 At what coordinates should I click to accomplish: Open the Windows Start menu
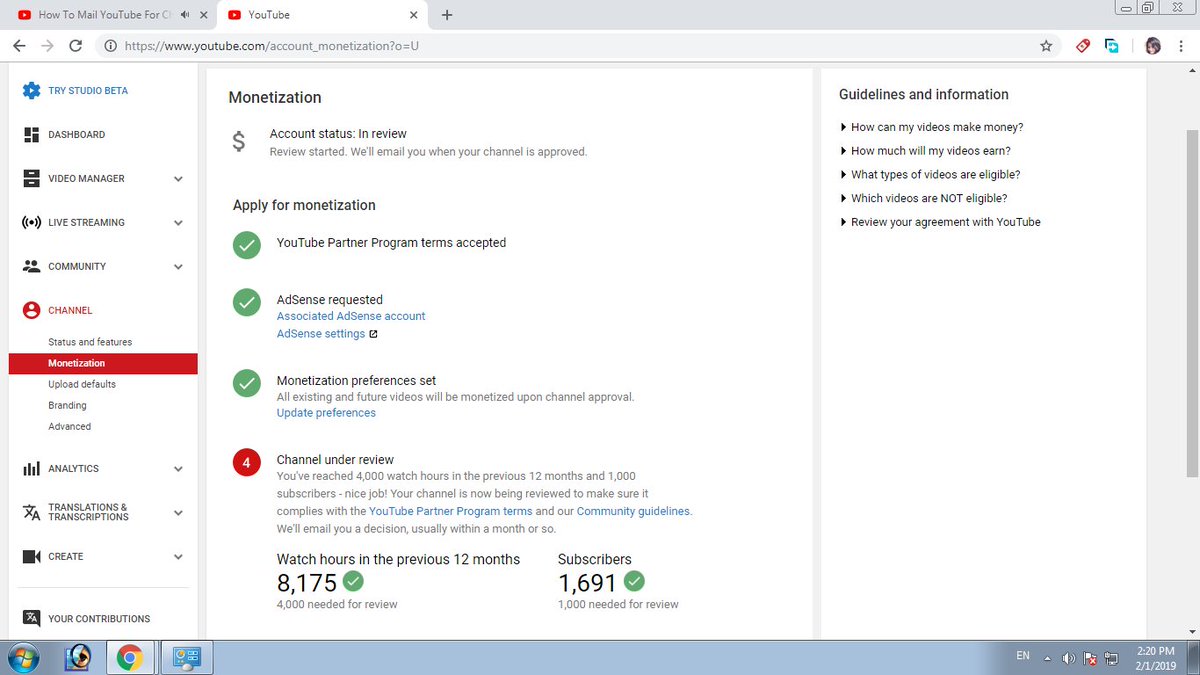click(24, 657)
